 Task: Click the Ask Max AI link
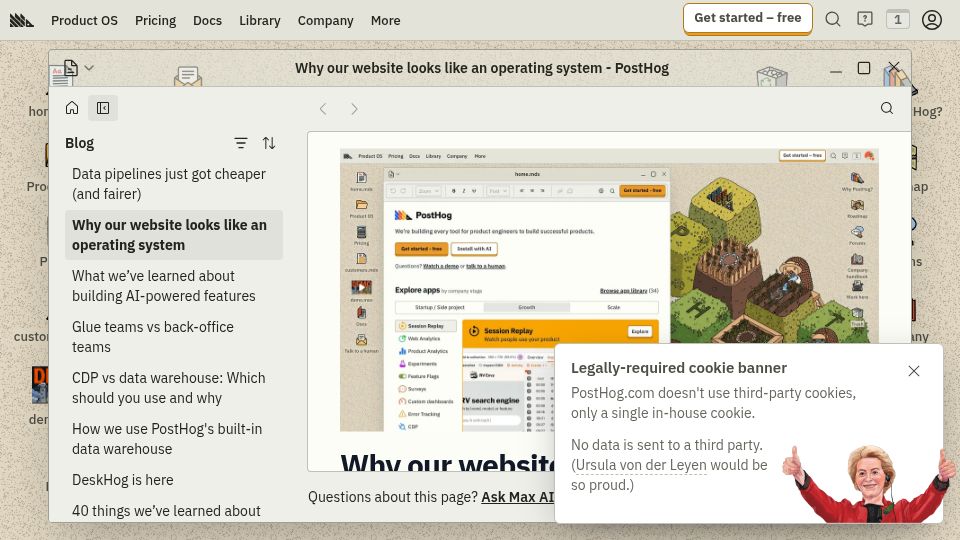pyautogui.click(x=517, y=497)
